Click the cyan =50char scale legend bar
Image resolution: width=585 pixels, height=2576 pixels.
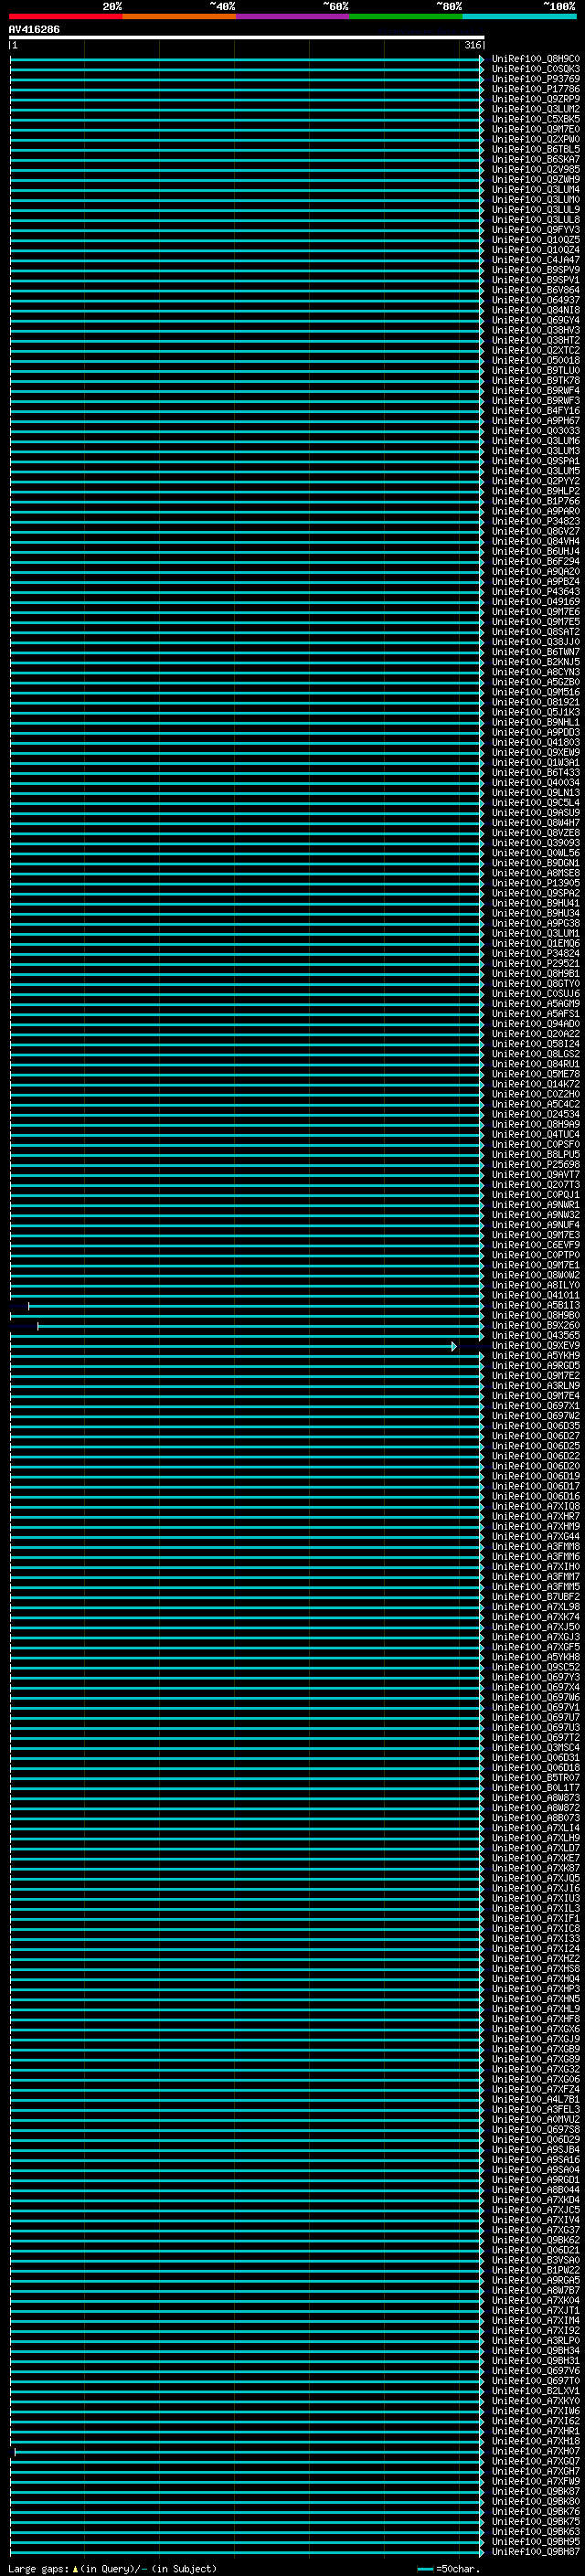[x=425, y=2568]
